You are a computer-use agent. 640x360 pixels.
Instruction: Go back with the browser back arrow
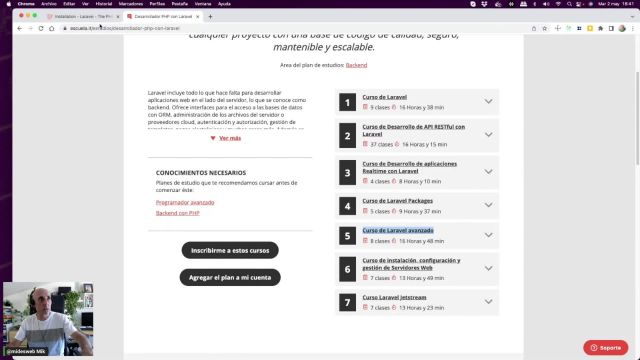click(x=20, y=28)
